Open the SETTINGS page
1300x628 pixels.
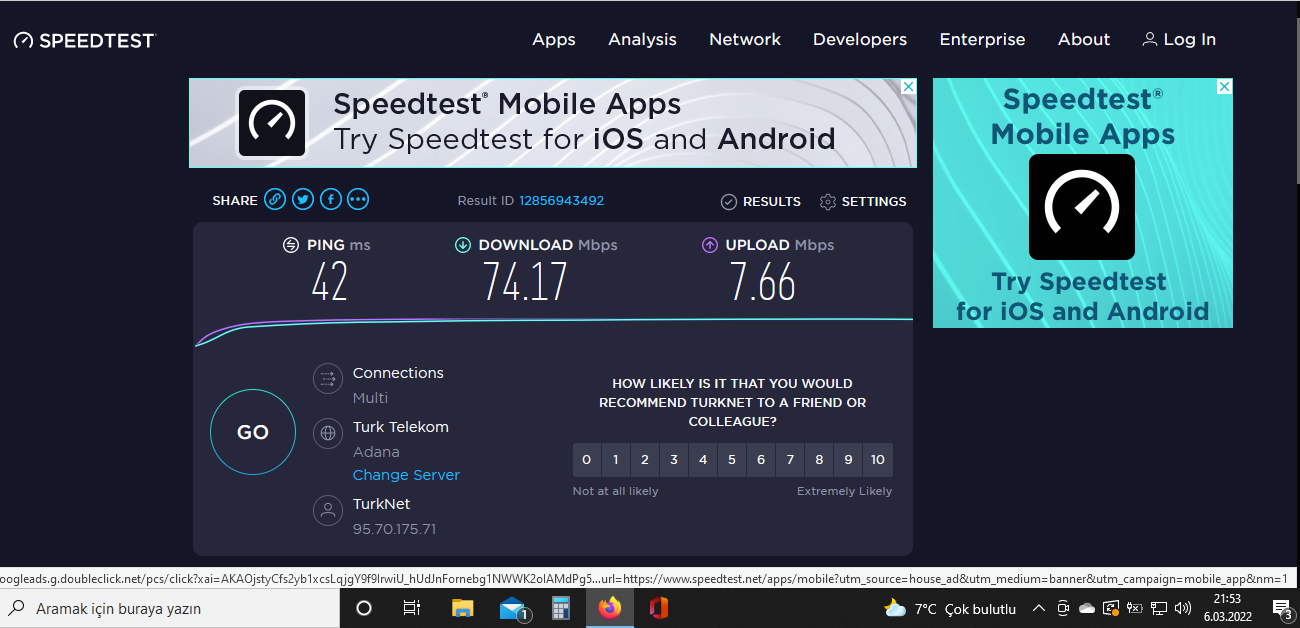[x=863, y=201]
